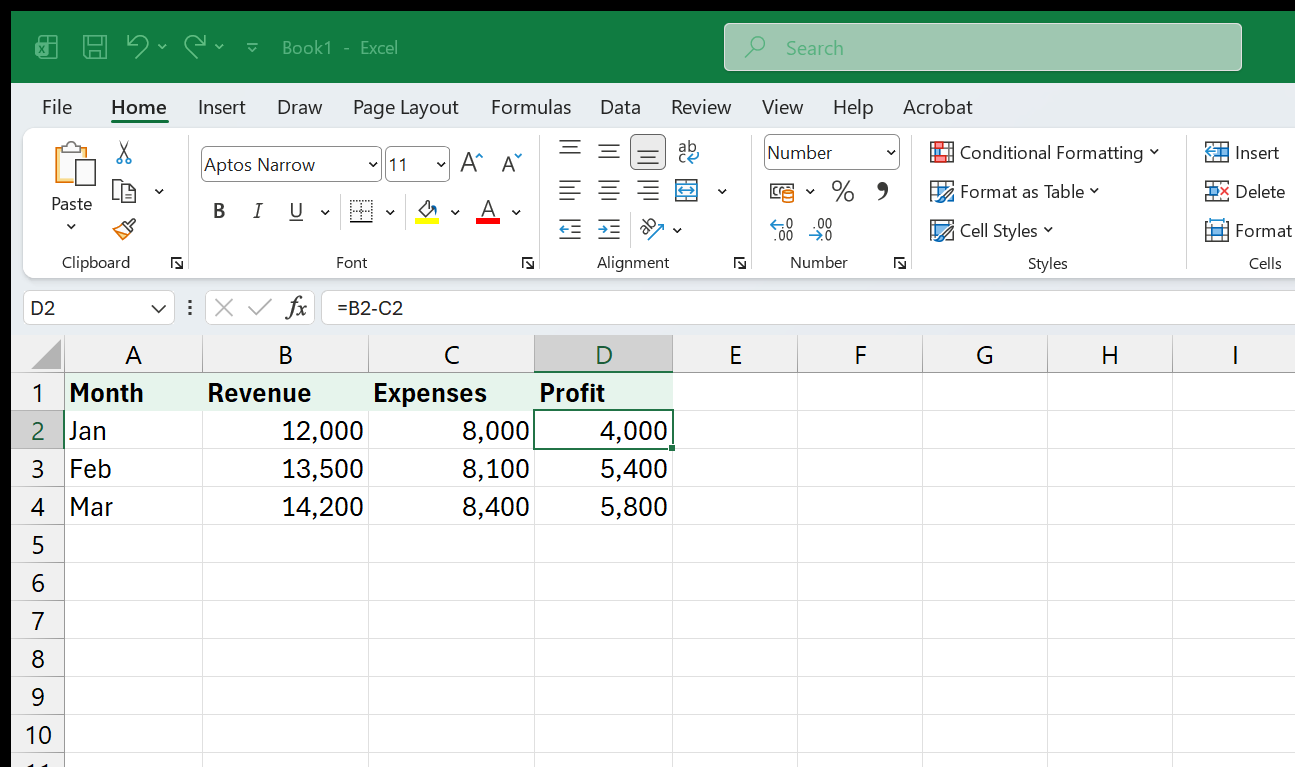
Task: Open the font name dropdown
Action: tap(374, 165)
